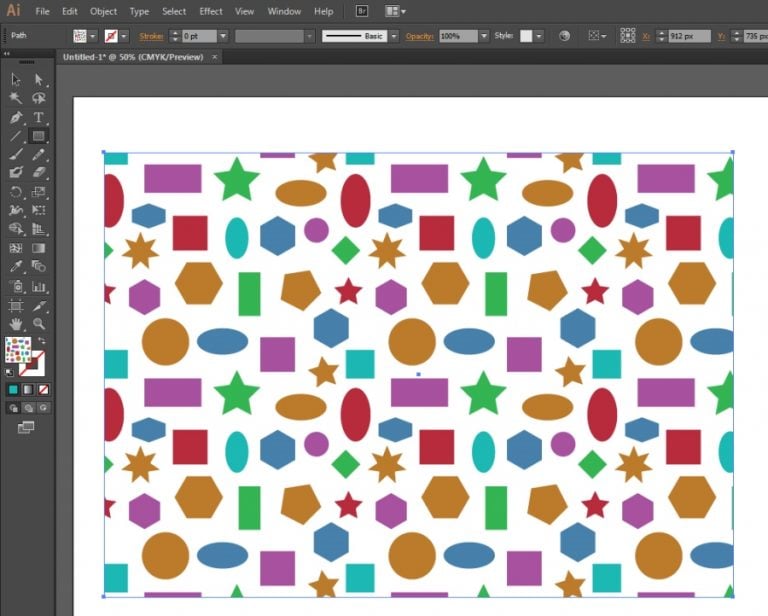
Task: Switch to Draw Normal mode
Action: point(13,408)
